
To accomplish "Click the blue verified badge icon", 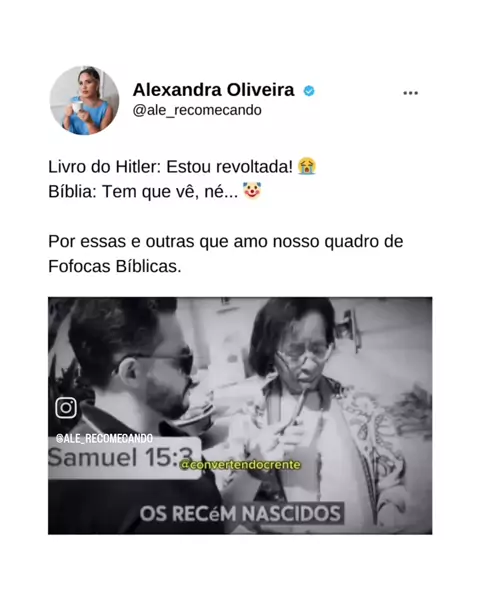I will pyautogui.click(x=309, y=91).
